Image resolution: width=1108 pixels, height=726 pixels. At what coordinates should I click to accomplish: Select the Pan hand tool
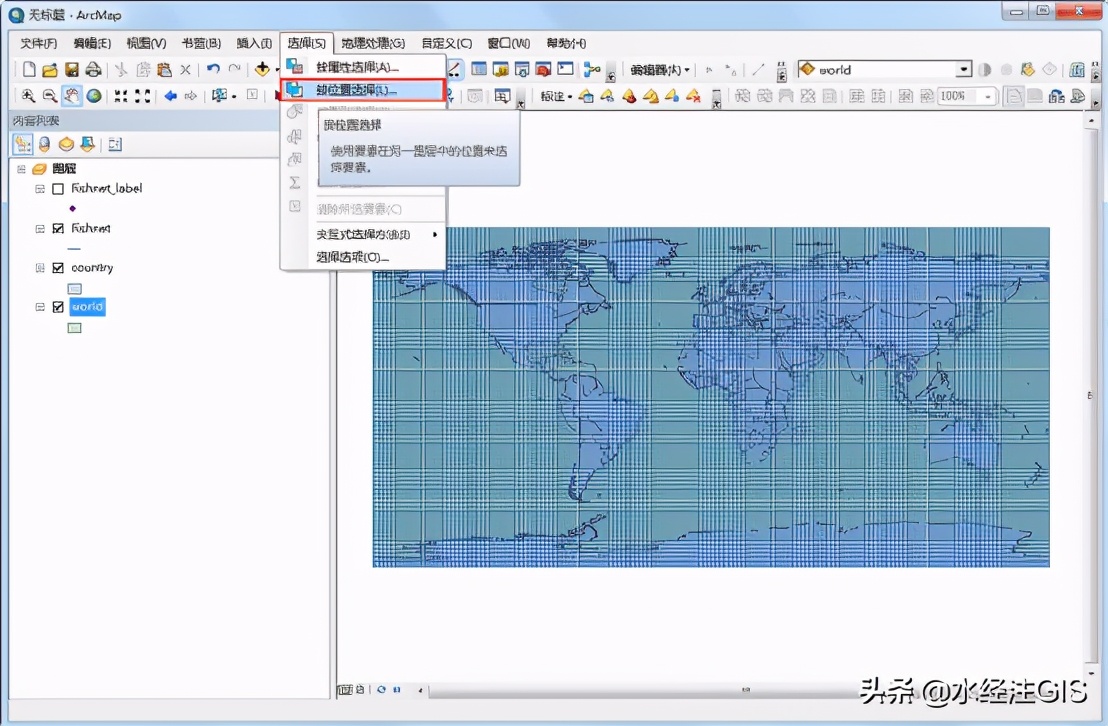tap(71, 96)
